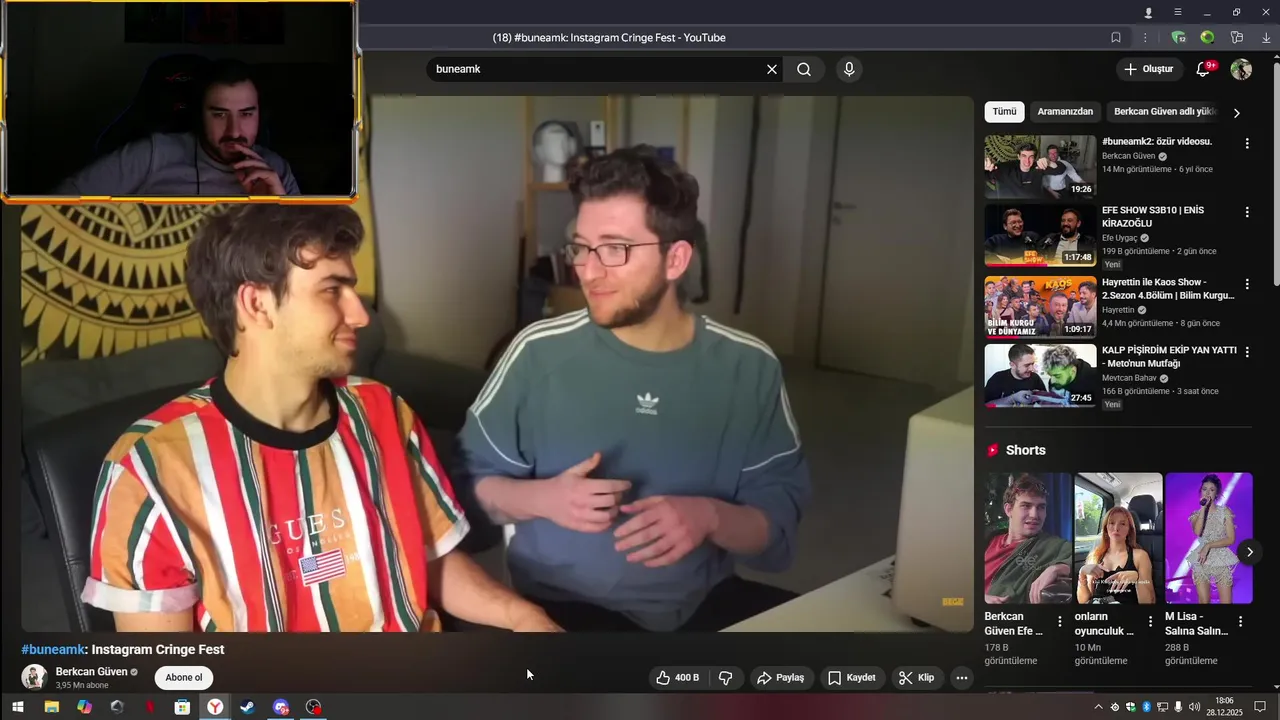1280x720 pixels.
Task: Save the video with Kaydet
Action: pos(852,678)
